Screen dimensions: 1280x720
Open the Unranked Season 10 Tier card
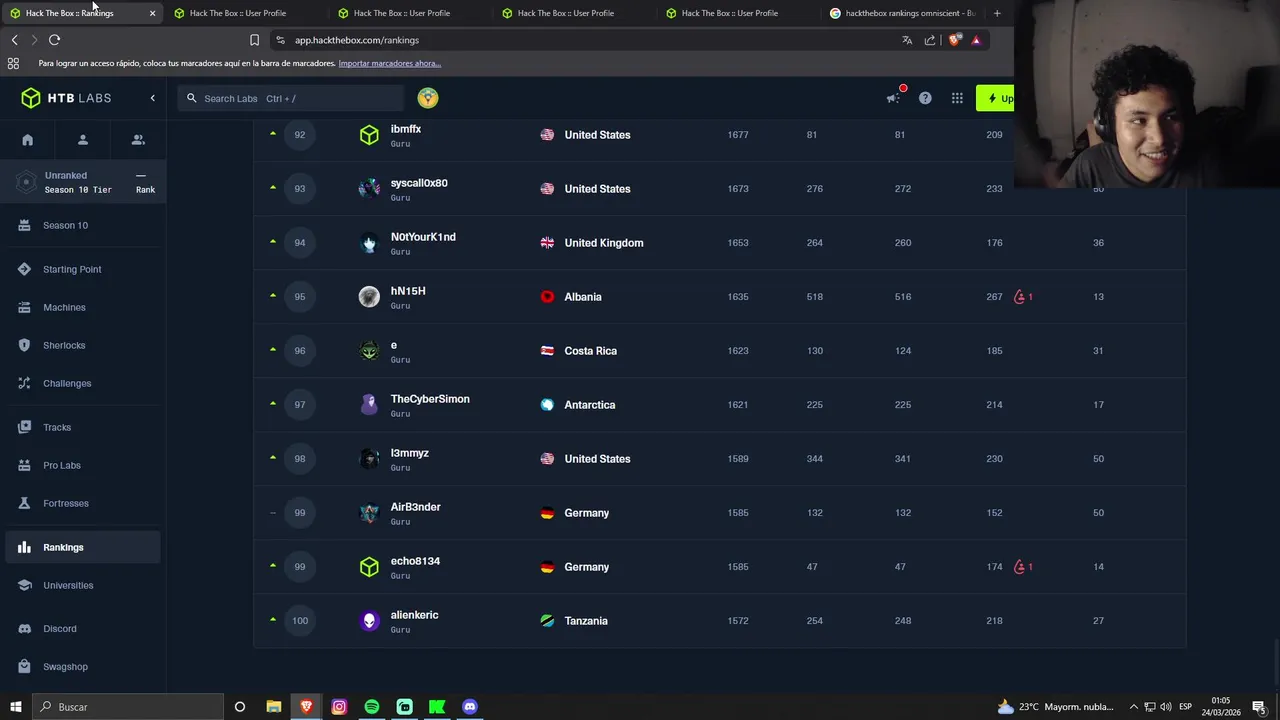click(x=83, y=182)
